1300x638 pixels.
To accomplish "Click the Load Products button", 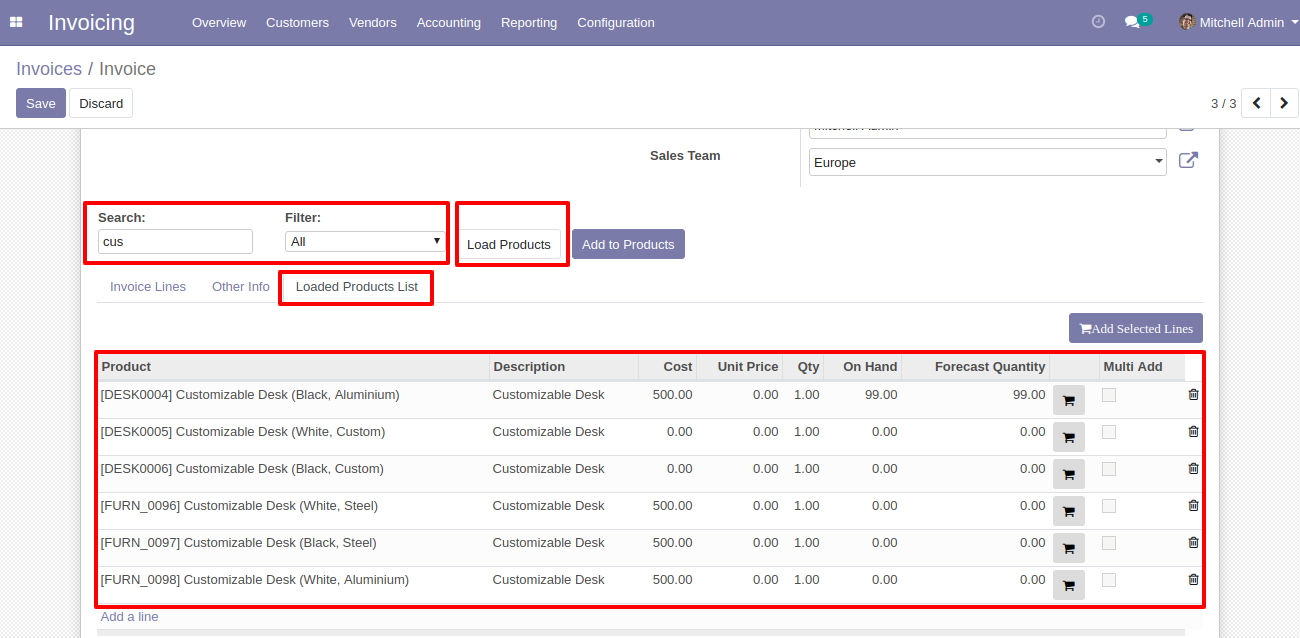I will [509, 244].
